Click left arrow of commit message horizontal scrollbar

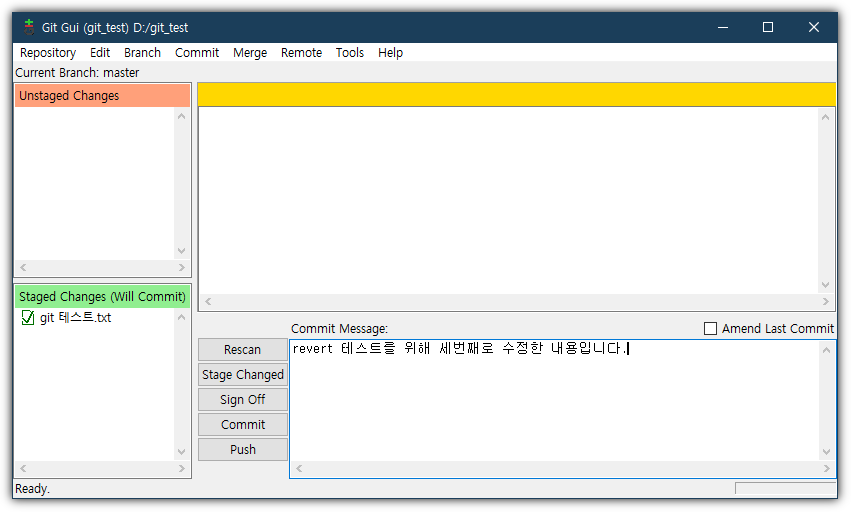tap(299, 468)
